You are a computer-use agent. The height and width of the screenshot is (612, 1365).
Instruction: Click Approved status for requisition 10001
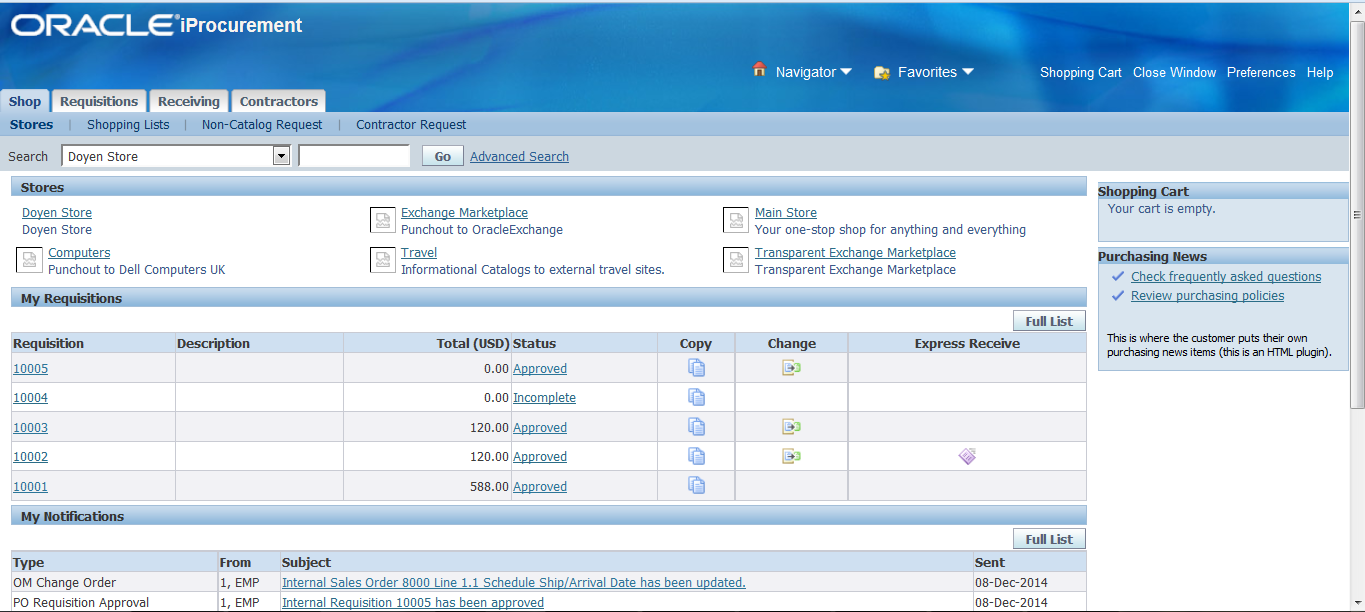(x=540, y=486)
